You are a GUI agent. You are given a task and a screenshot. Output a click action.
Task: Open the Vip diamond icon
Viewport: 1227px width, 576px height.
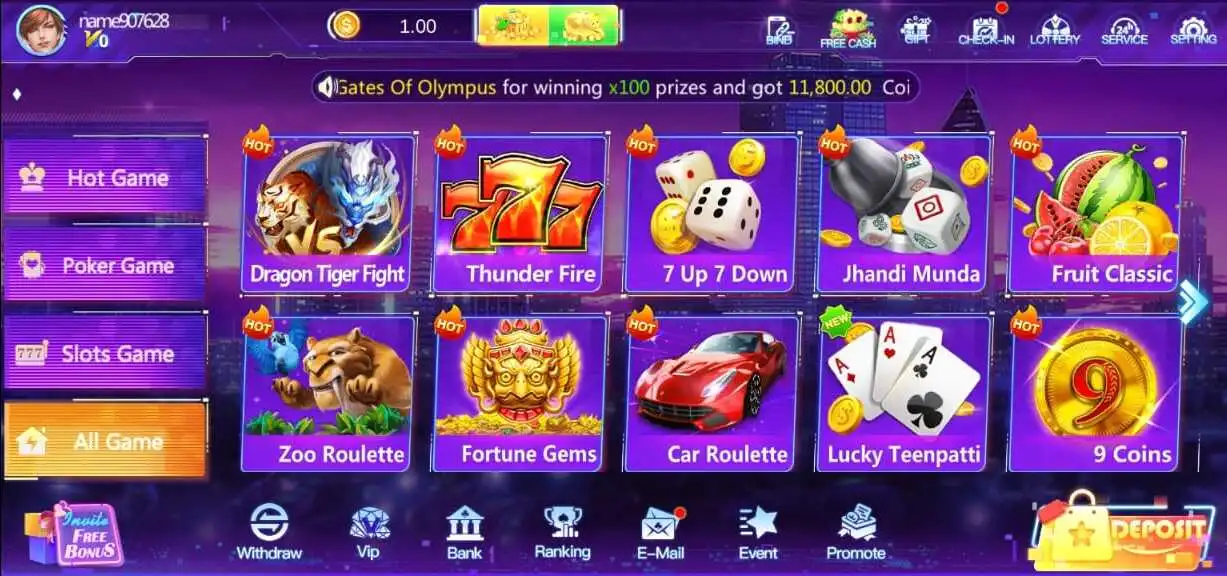click(x=369, y=532)
